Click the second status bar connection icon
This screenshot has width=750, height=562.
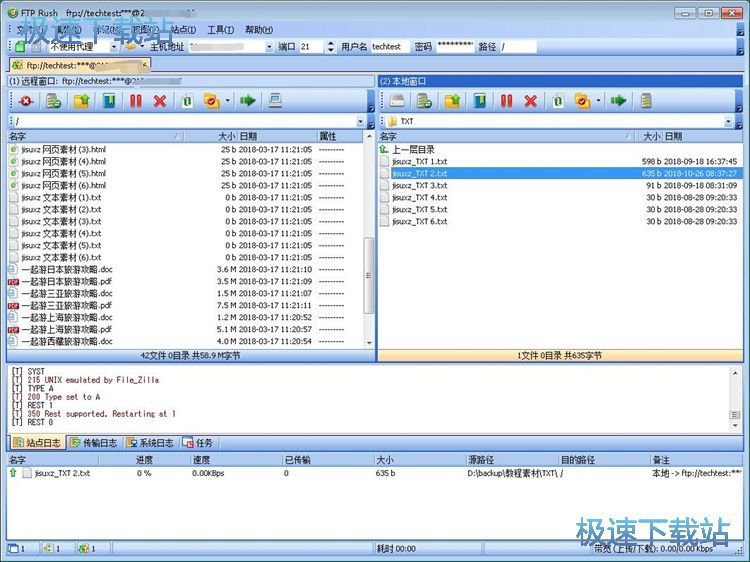tap(48, 549)
